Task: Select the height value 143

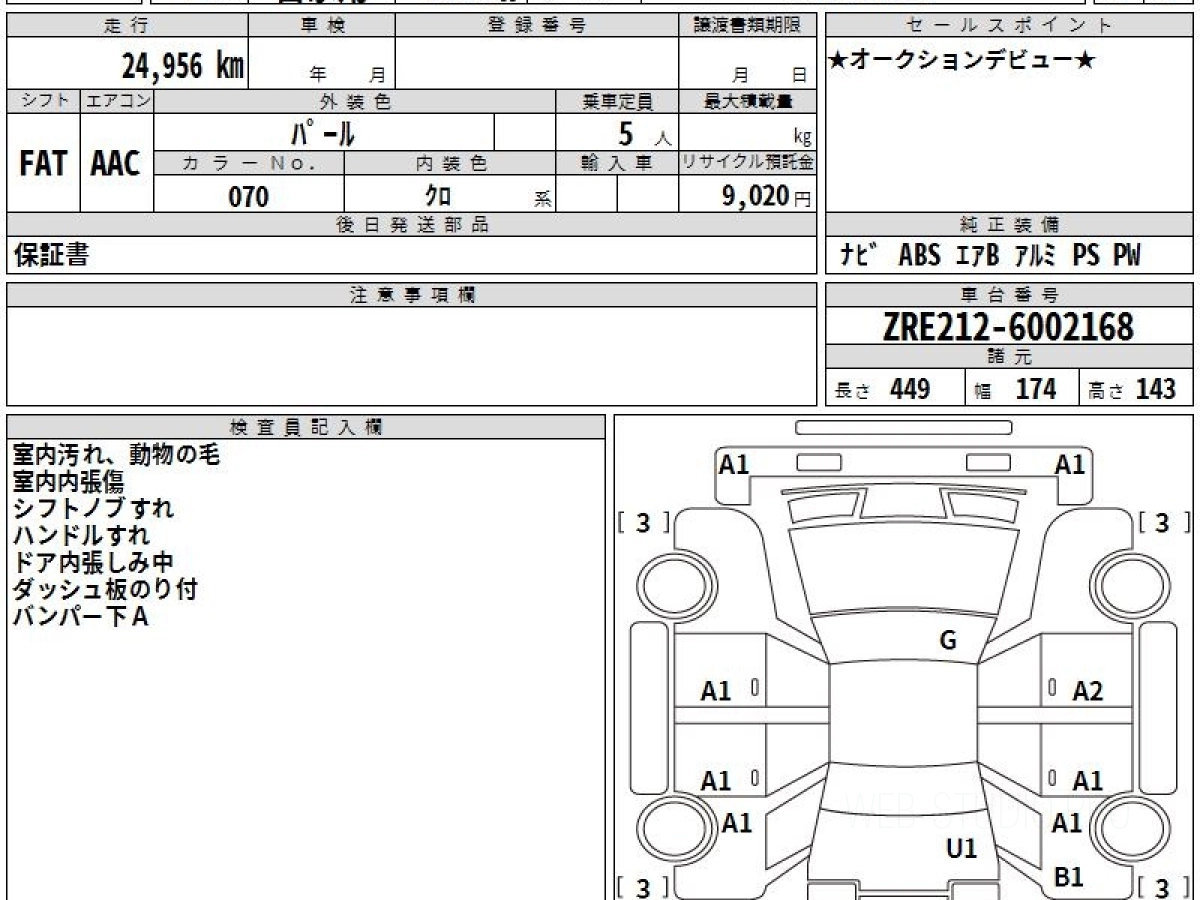Action: point(1154,389)
